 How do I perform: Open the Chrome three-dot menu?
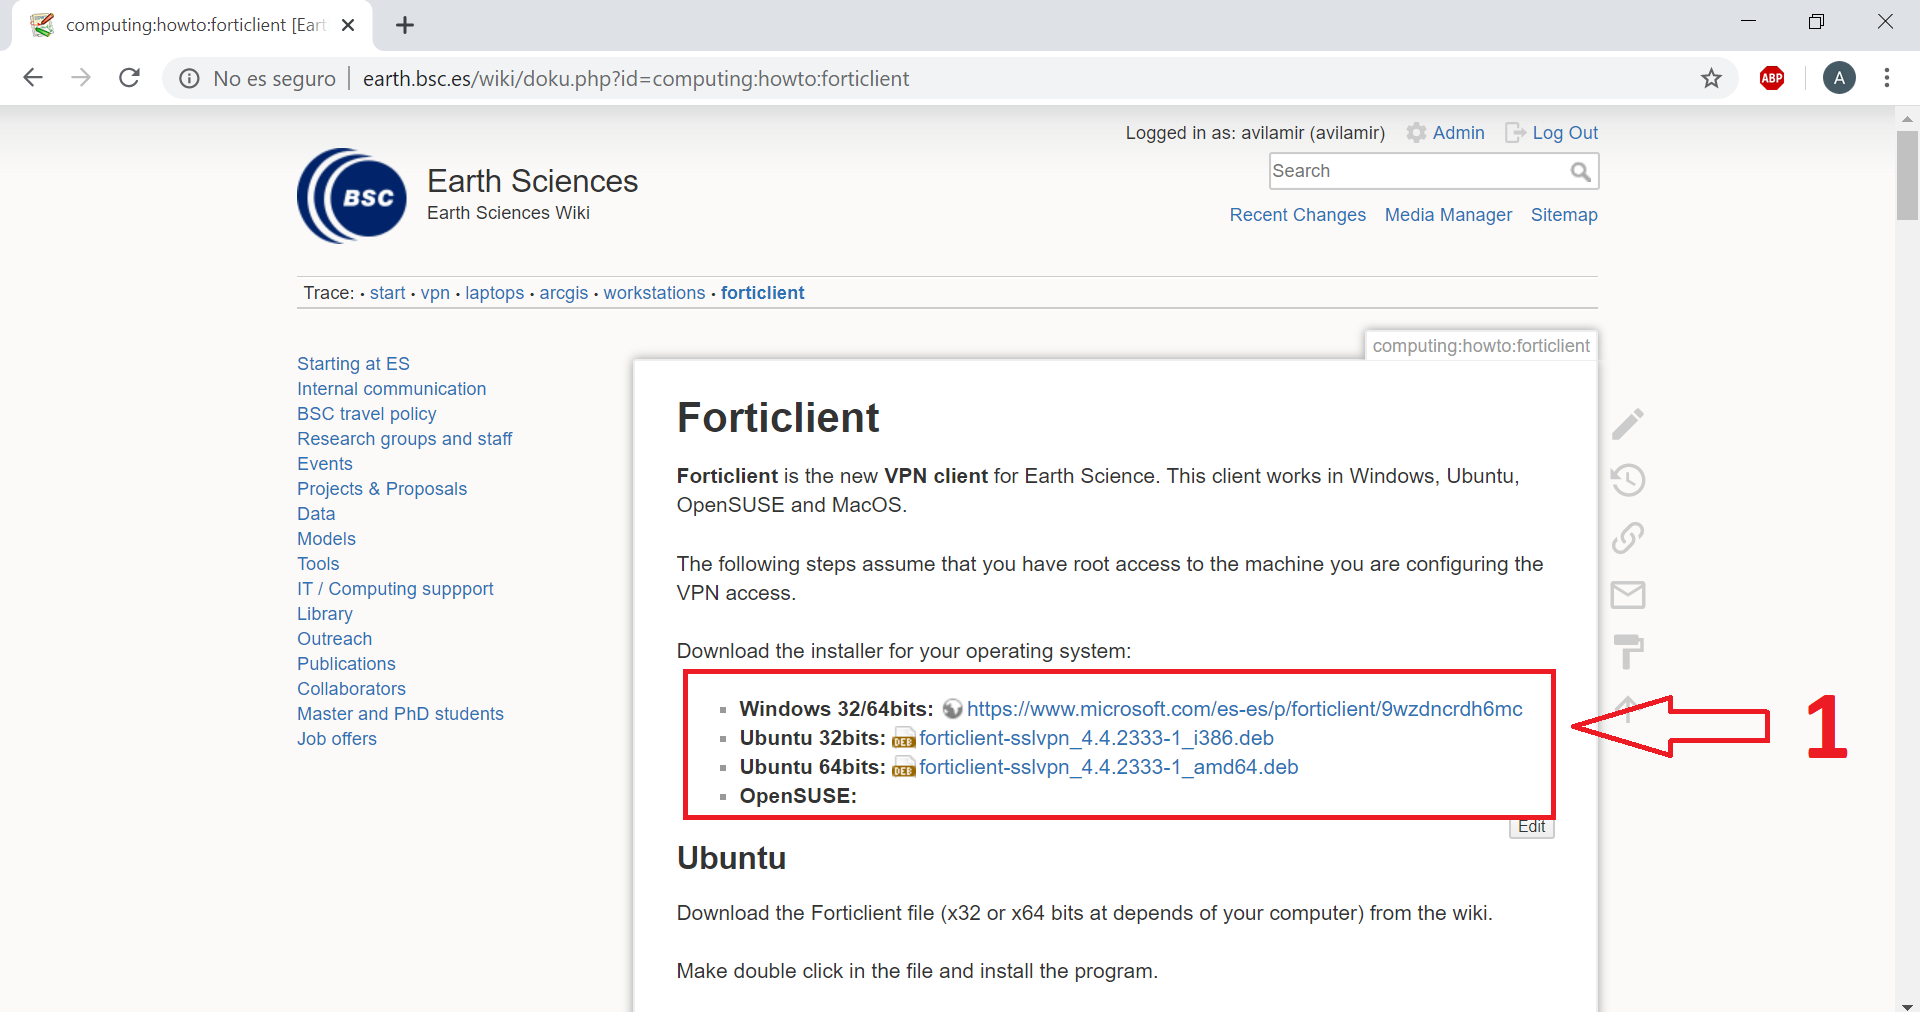click(x=1886, y=78)
